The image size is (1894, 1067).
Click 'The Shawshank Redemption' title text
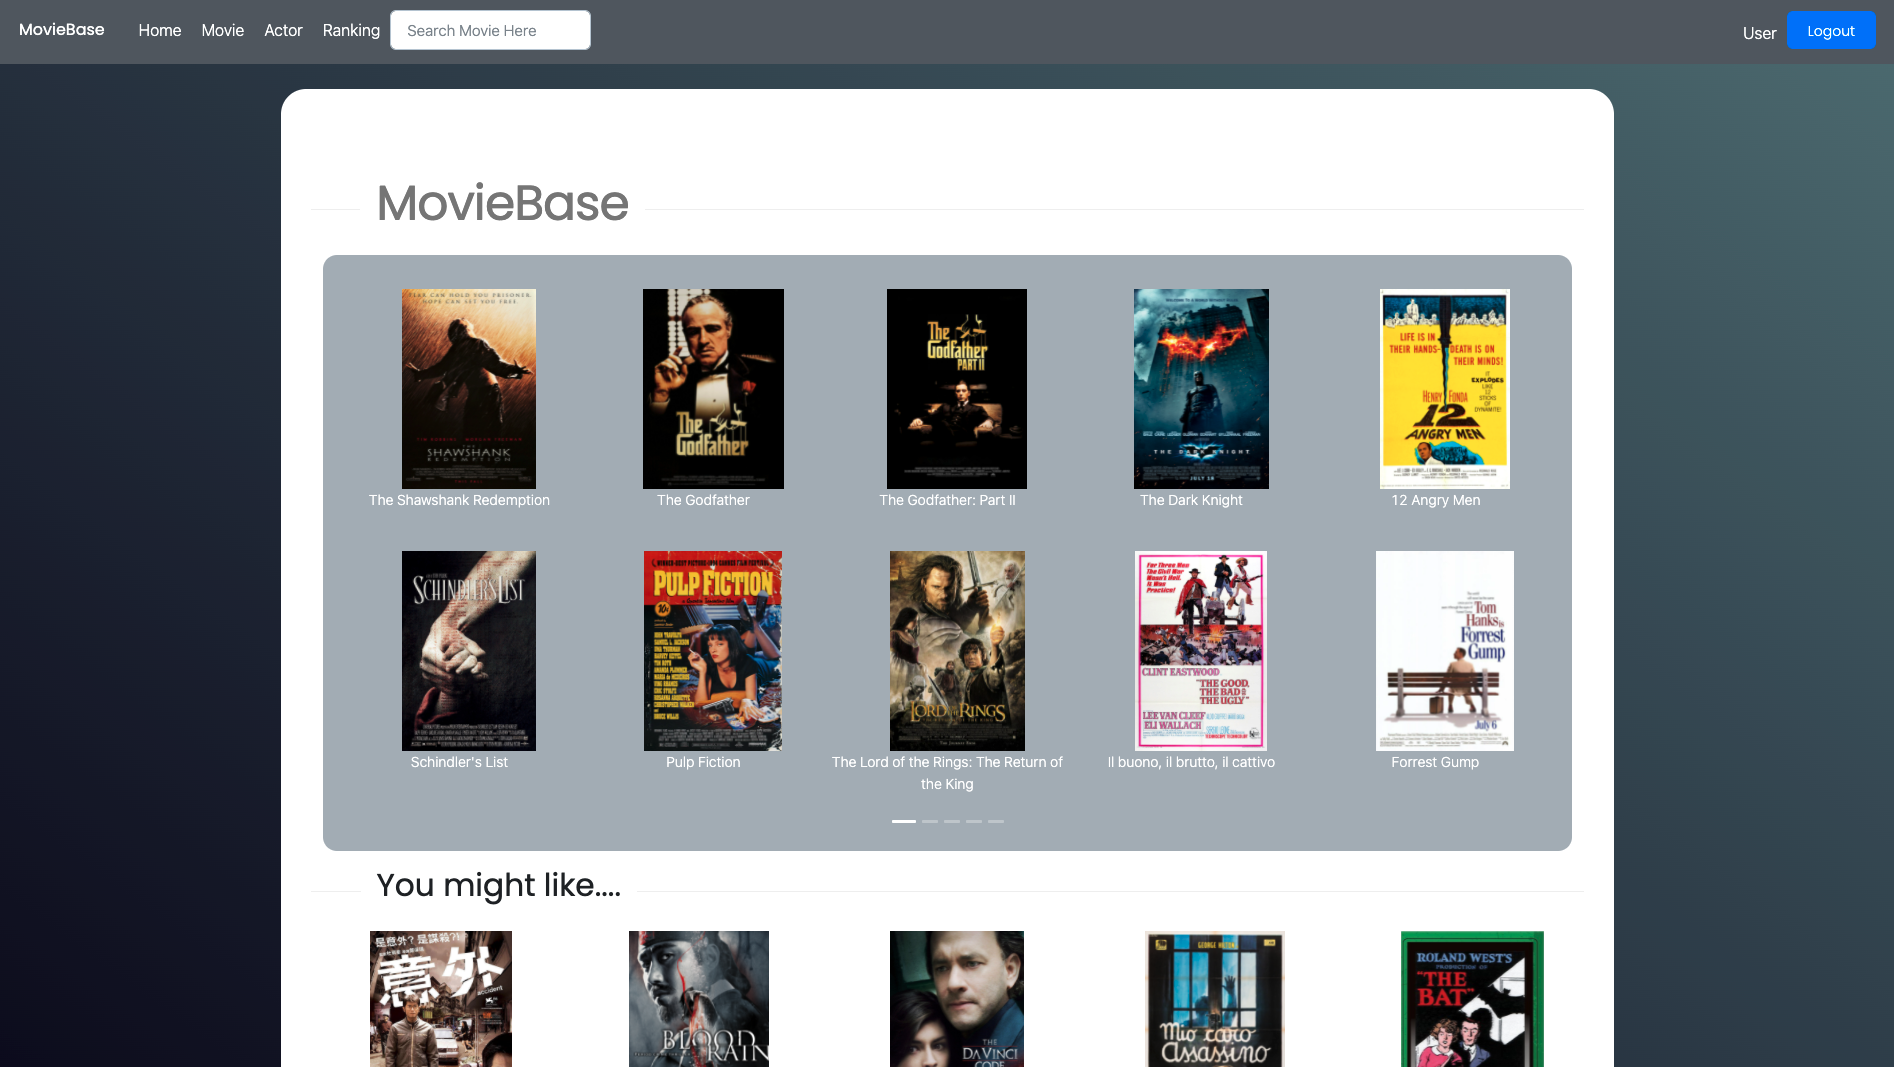pyautogui.click(x=459, y=500)
